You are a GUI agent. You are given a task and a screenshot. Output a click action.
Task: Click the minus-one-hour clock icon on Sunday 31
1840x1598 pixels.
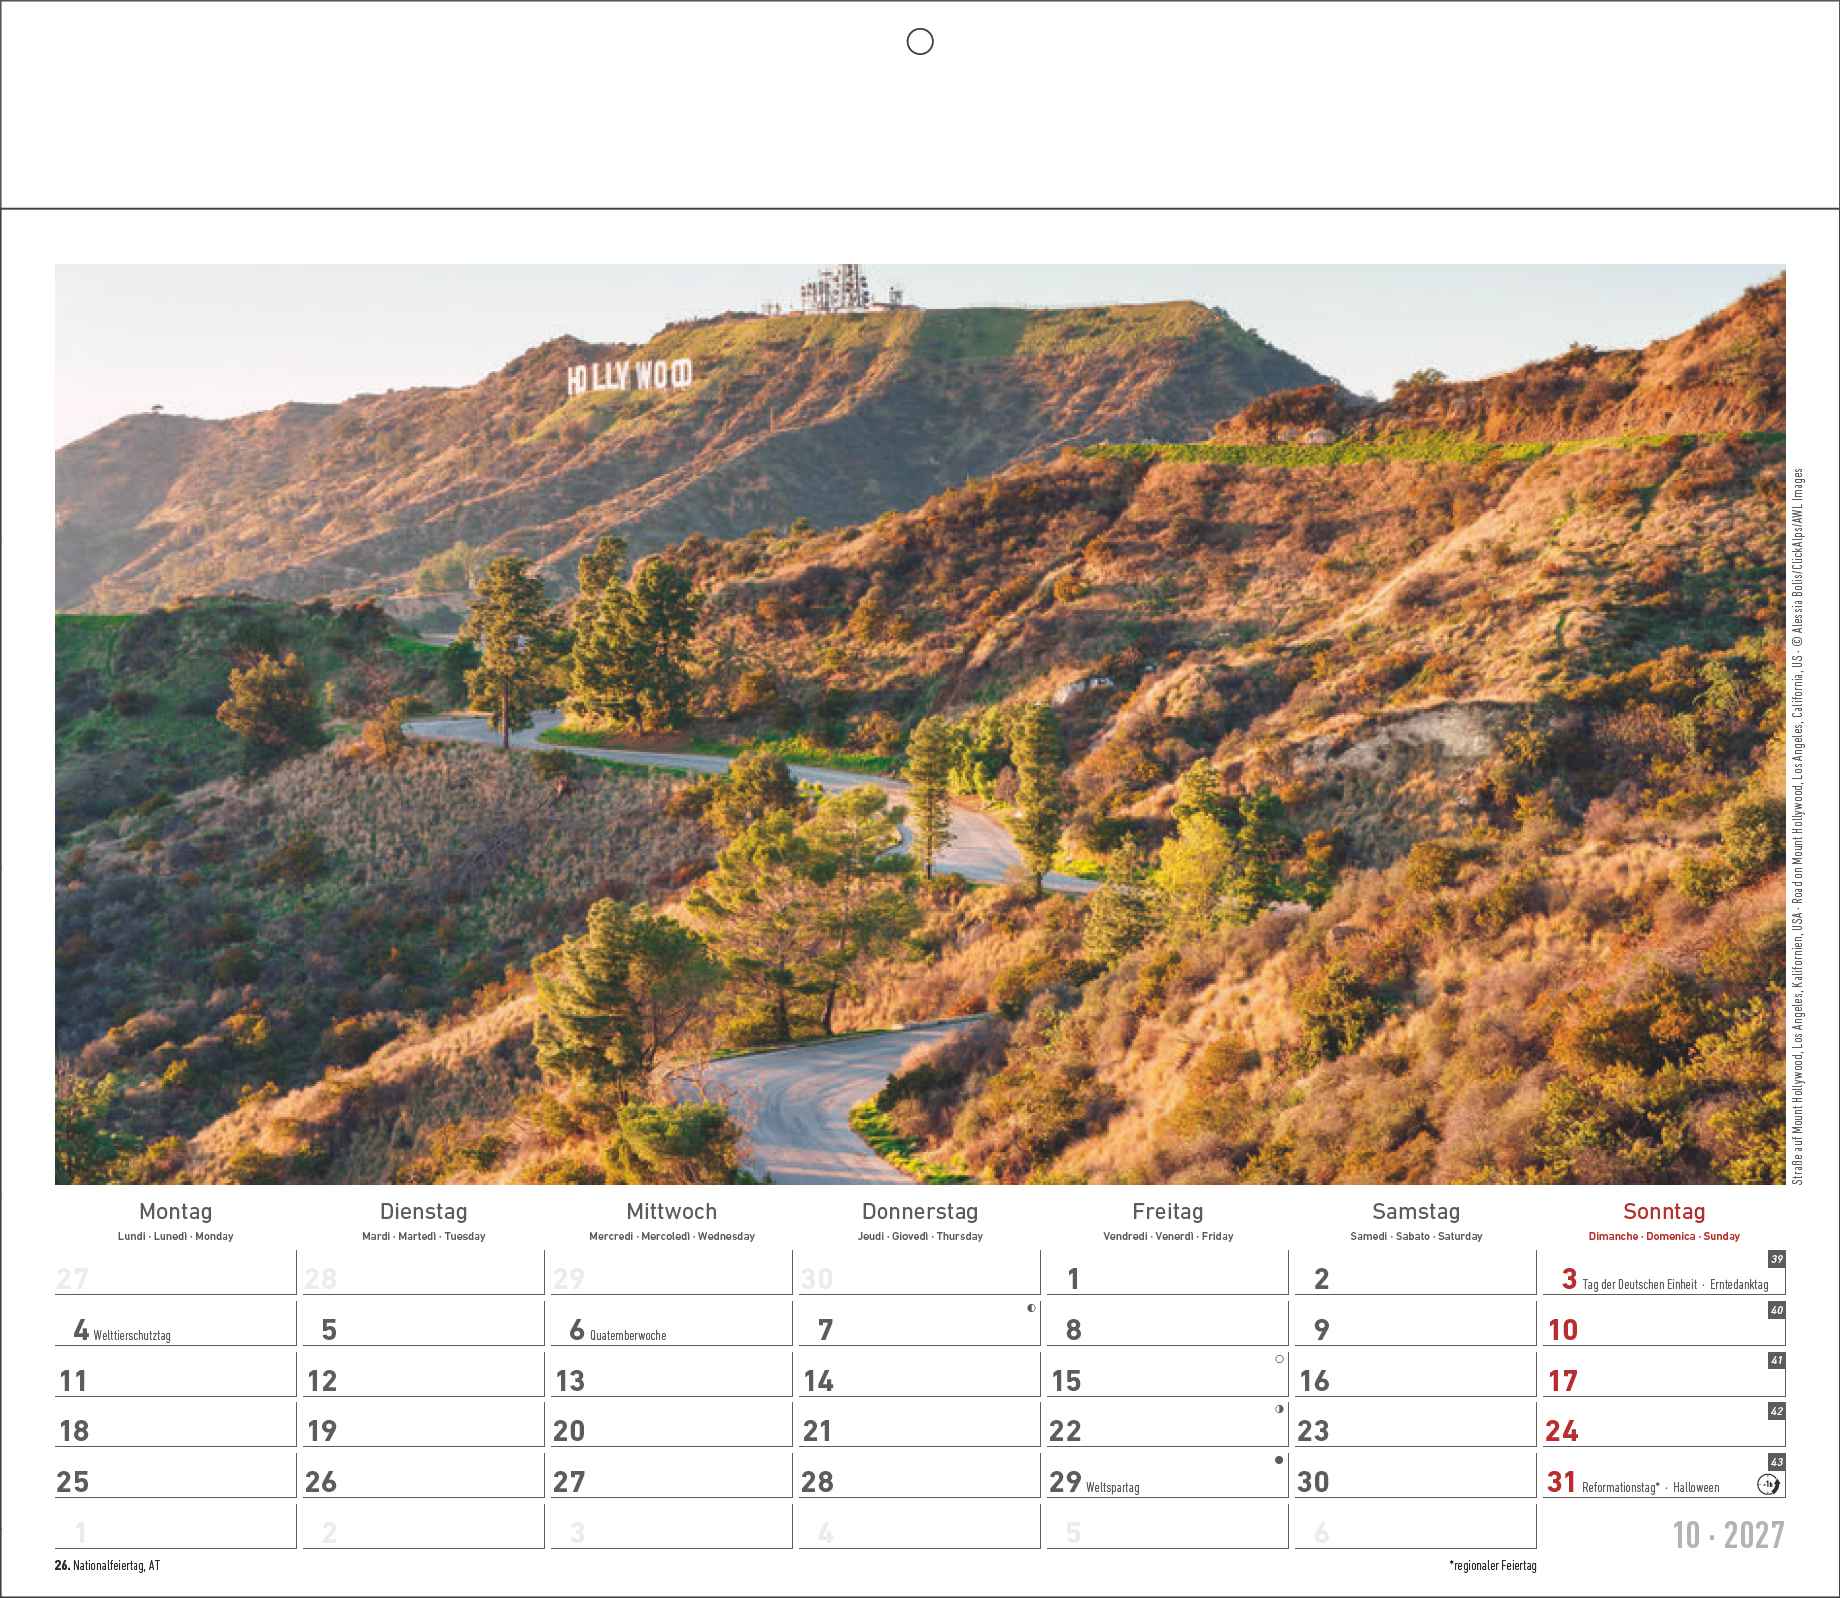[1769, 1484]
